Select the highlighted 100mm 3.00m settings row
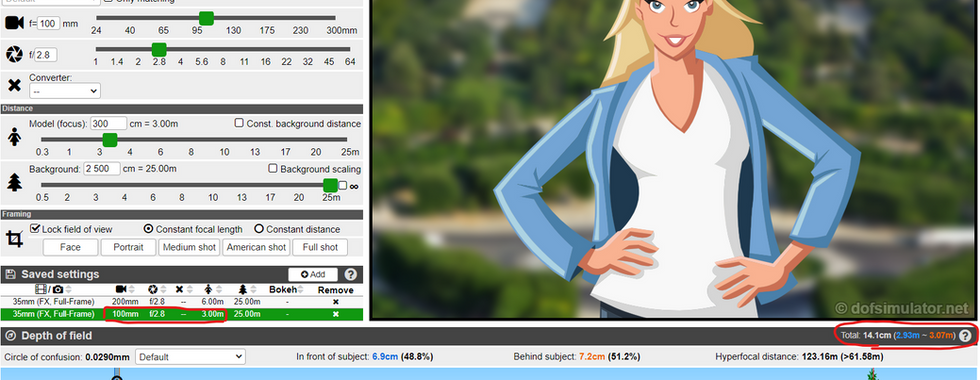Viewport: 980px width, 380px height. [x=181, y=314]
